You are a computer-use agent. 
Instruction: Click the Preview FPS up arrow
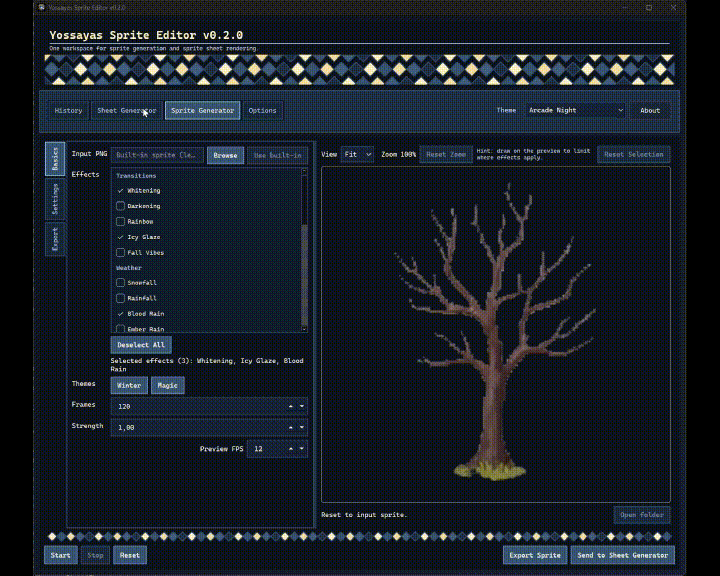[x=291, y=450]
